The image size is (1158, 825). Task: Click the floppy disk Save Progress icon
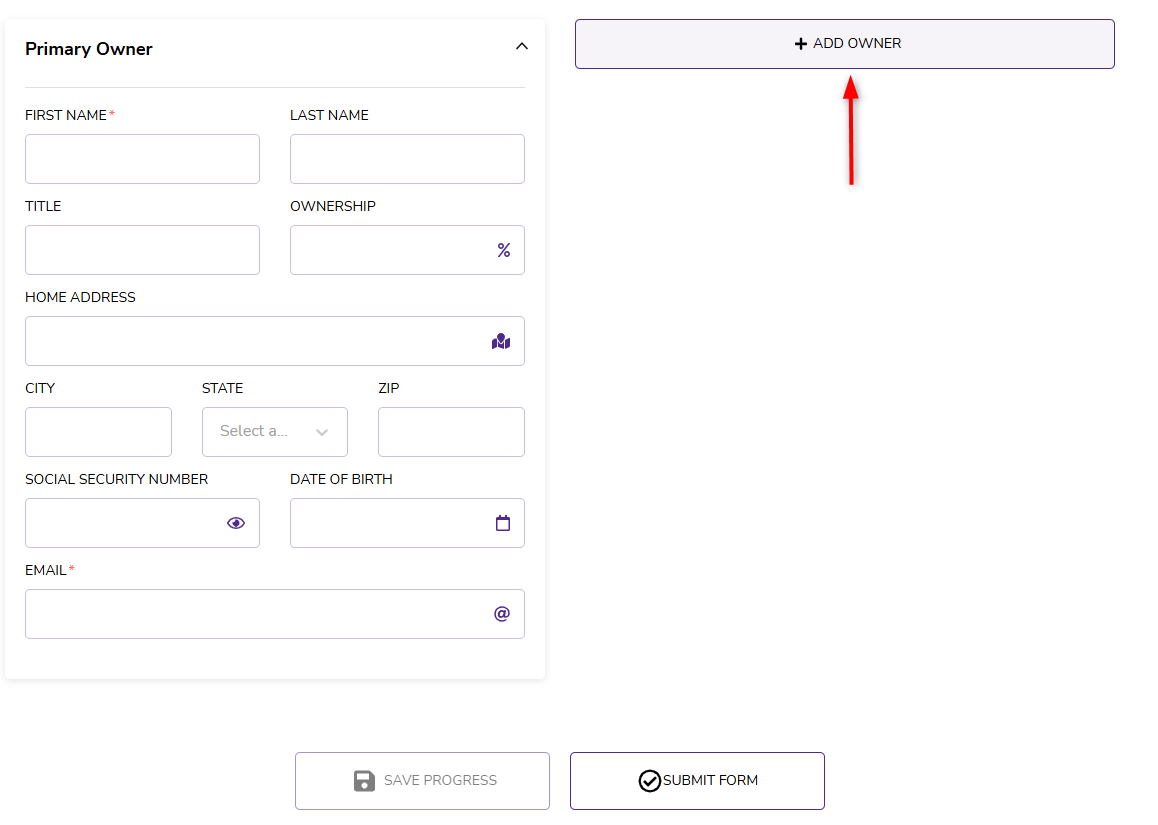tap(365, 781)
